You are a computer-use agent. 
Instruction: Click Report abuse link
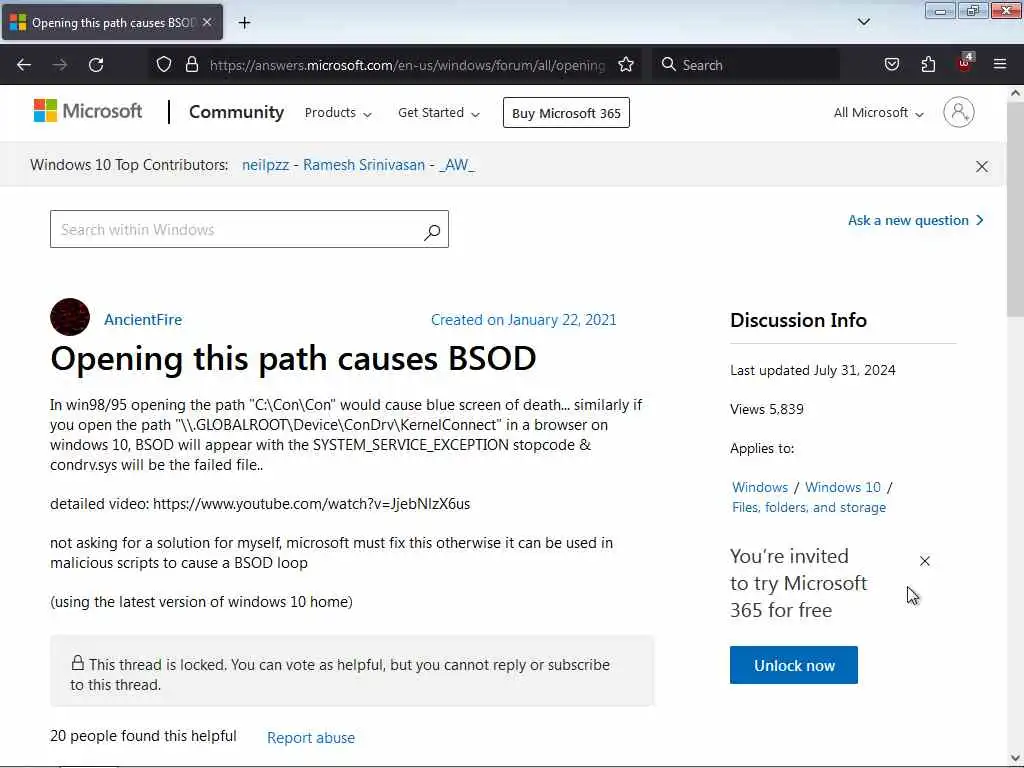point(311,738)
